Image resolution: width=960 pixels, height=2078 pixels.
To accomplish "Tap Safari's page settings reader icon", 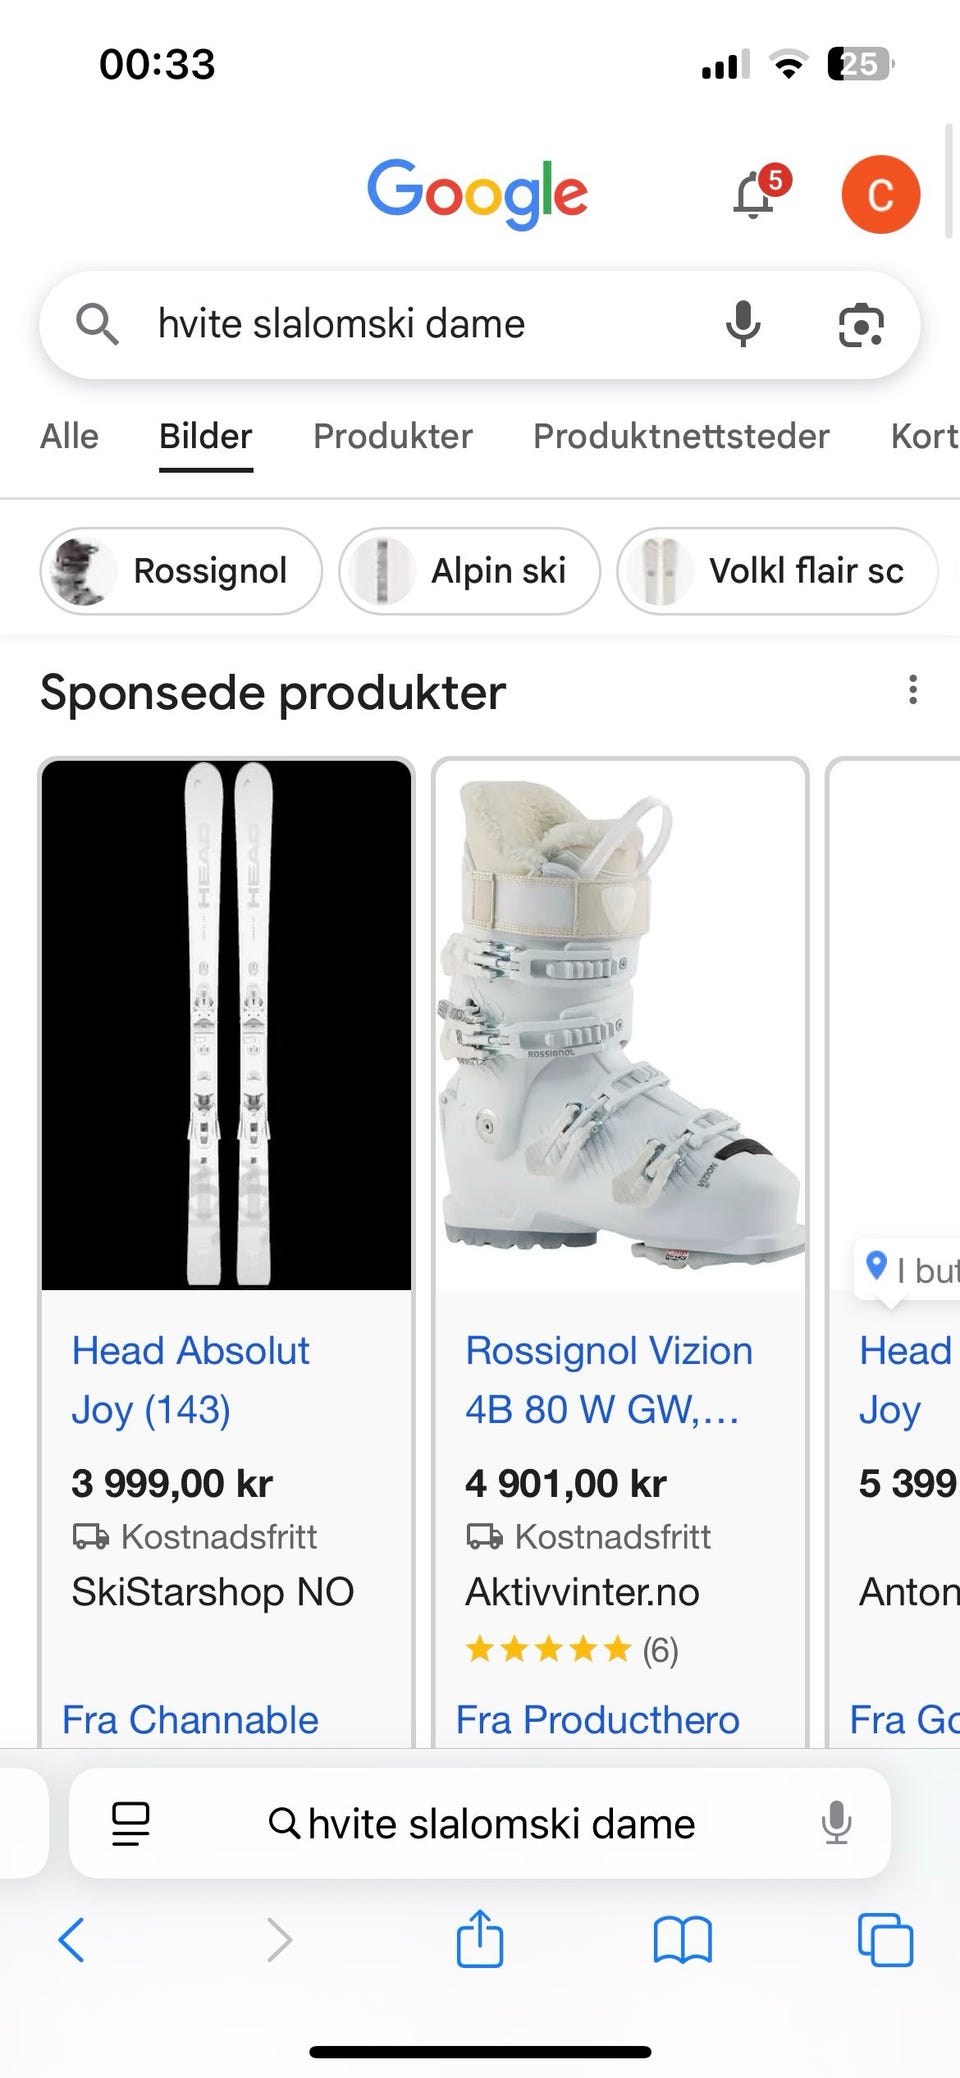I will [131, 1823].
